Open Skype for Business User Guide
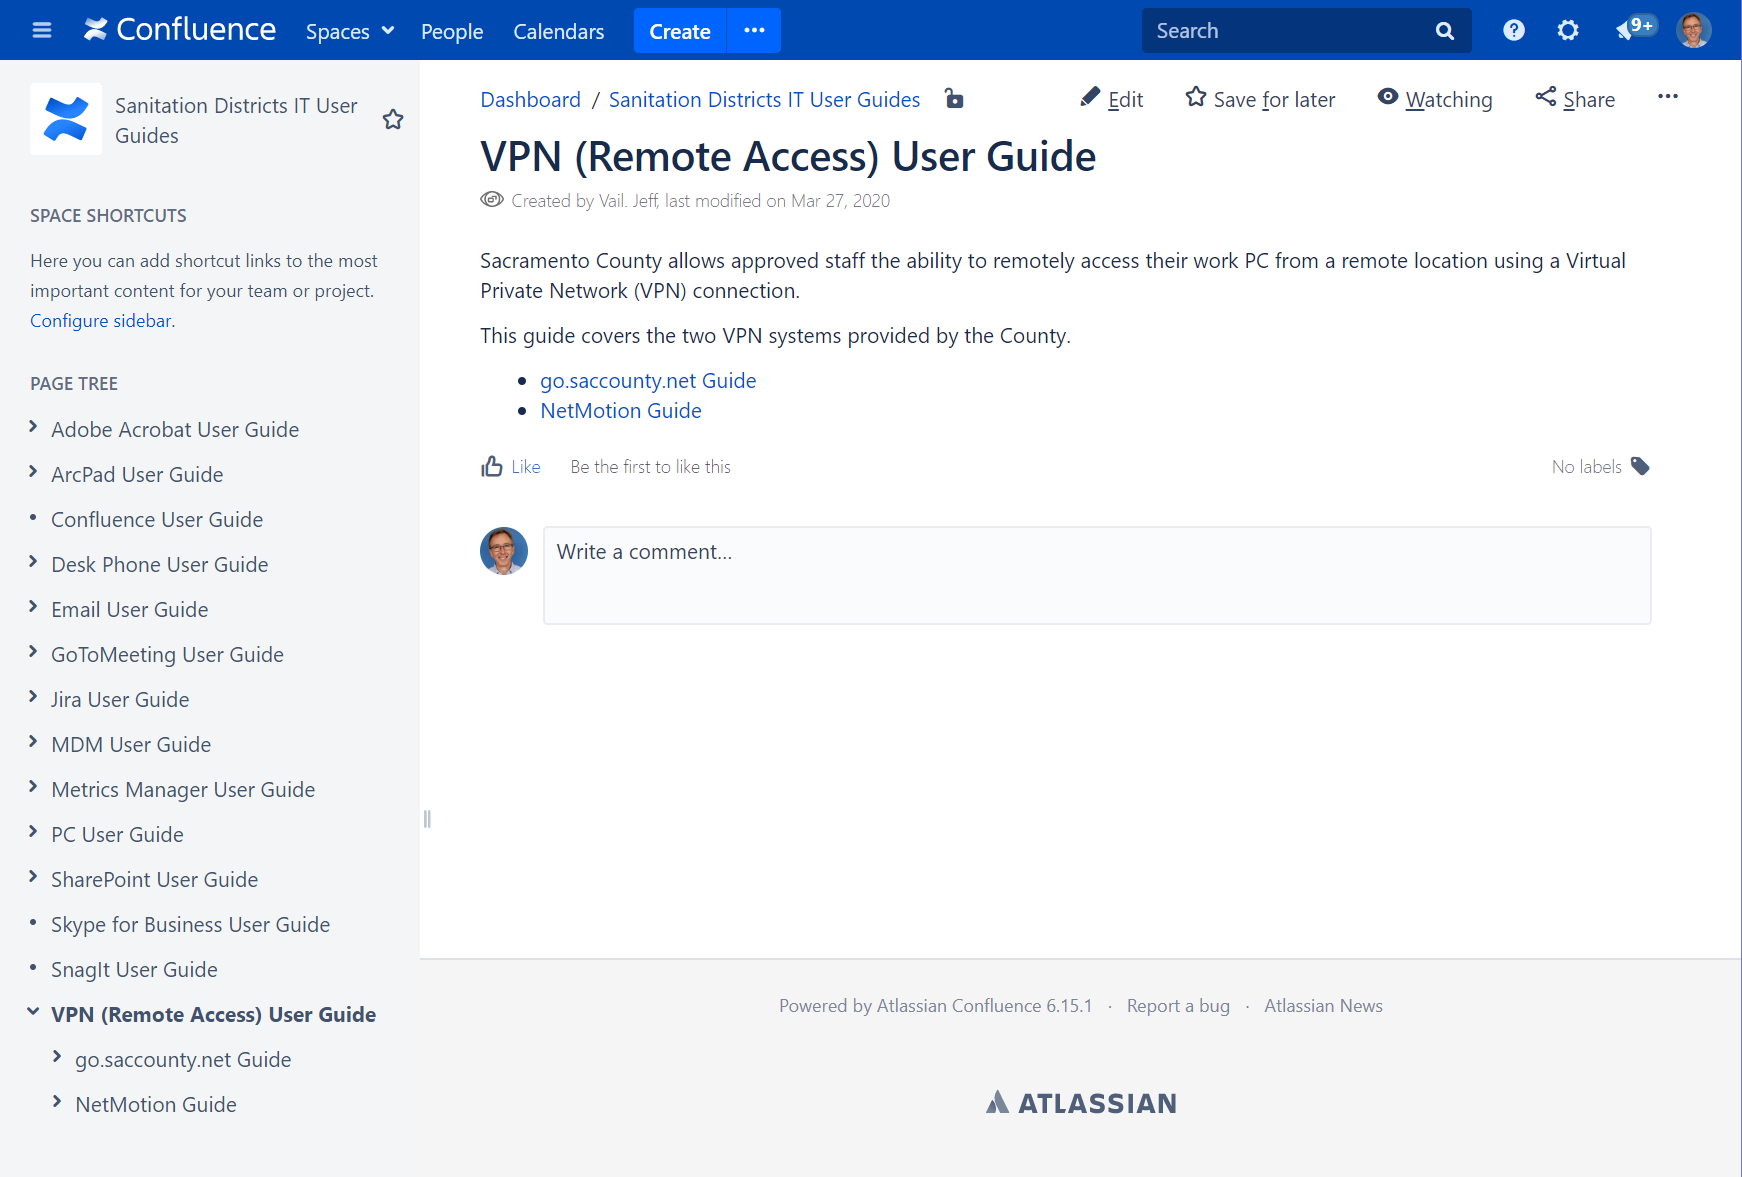This screenshot has height=1177, width=1742. point(190,925)
